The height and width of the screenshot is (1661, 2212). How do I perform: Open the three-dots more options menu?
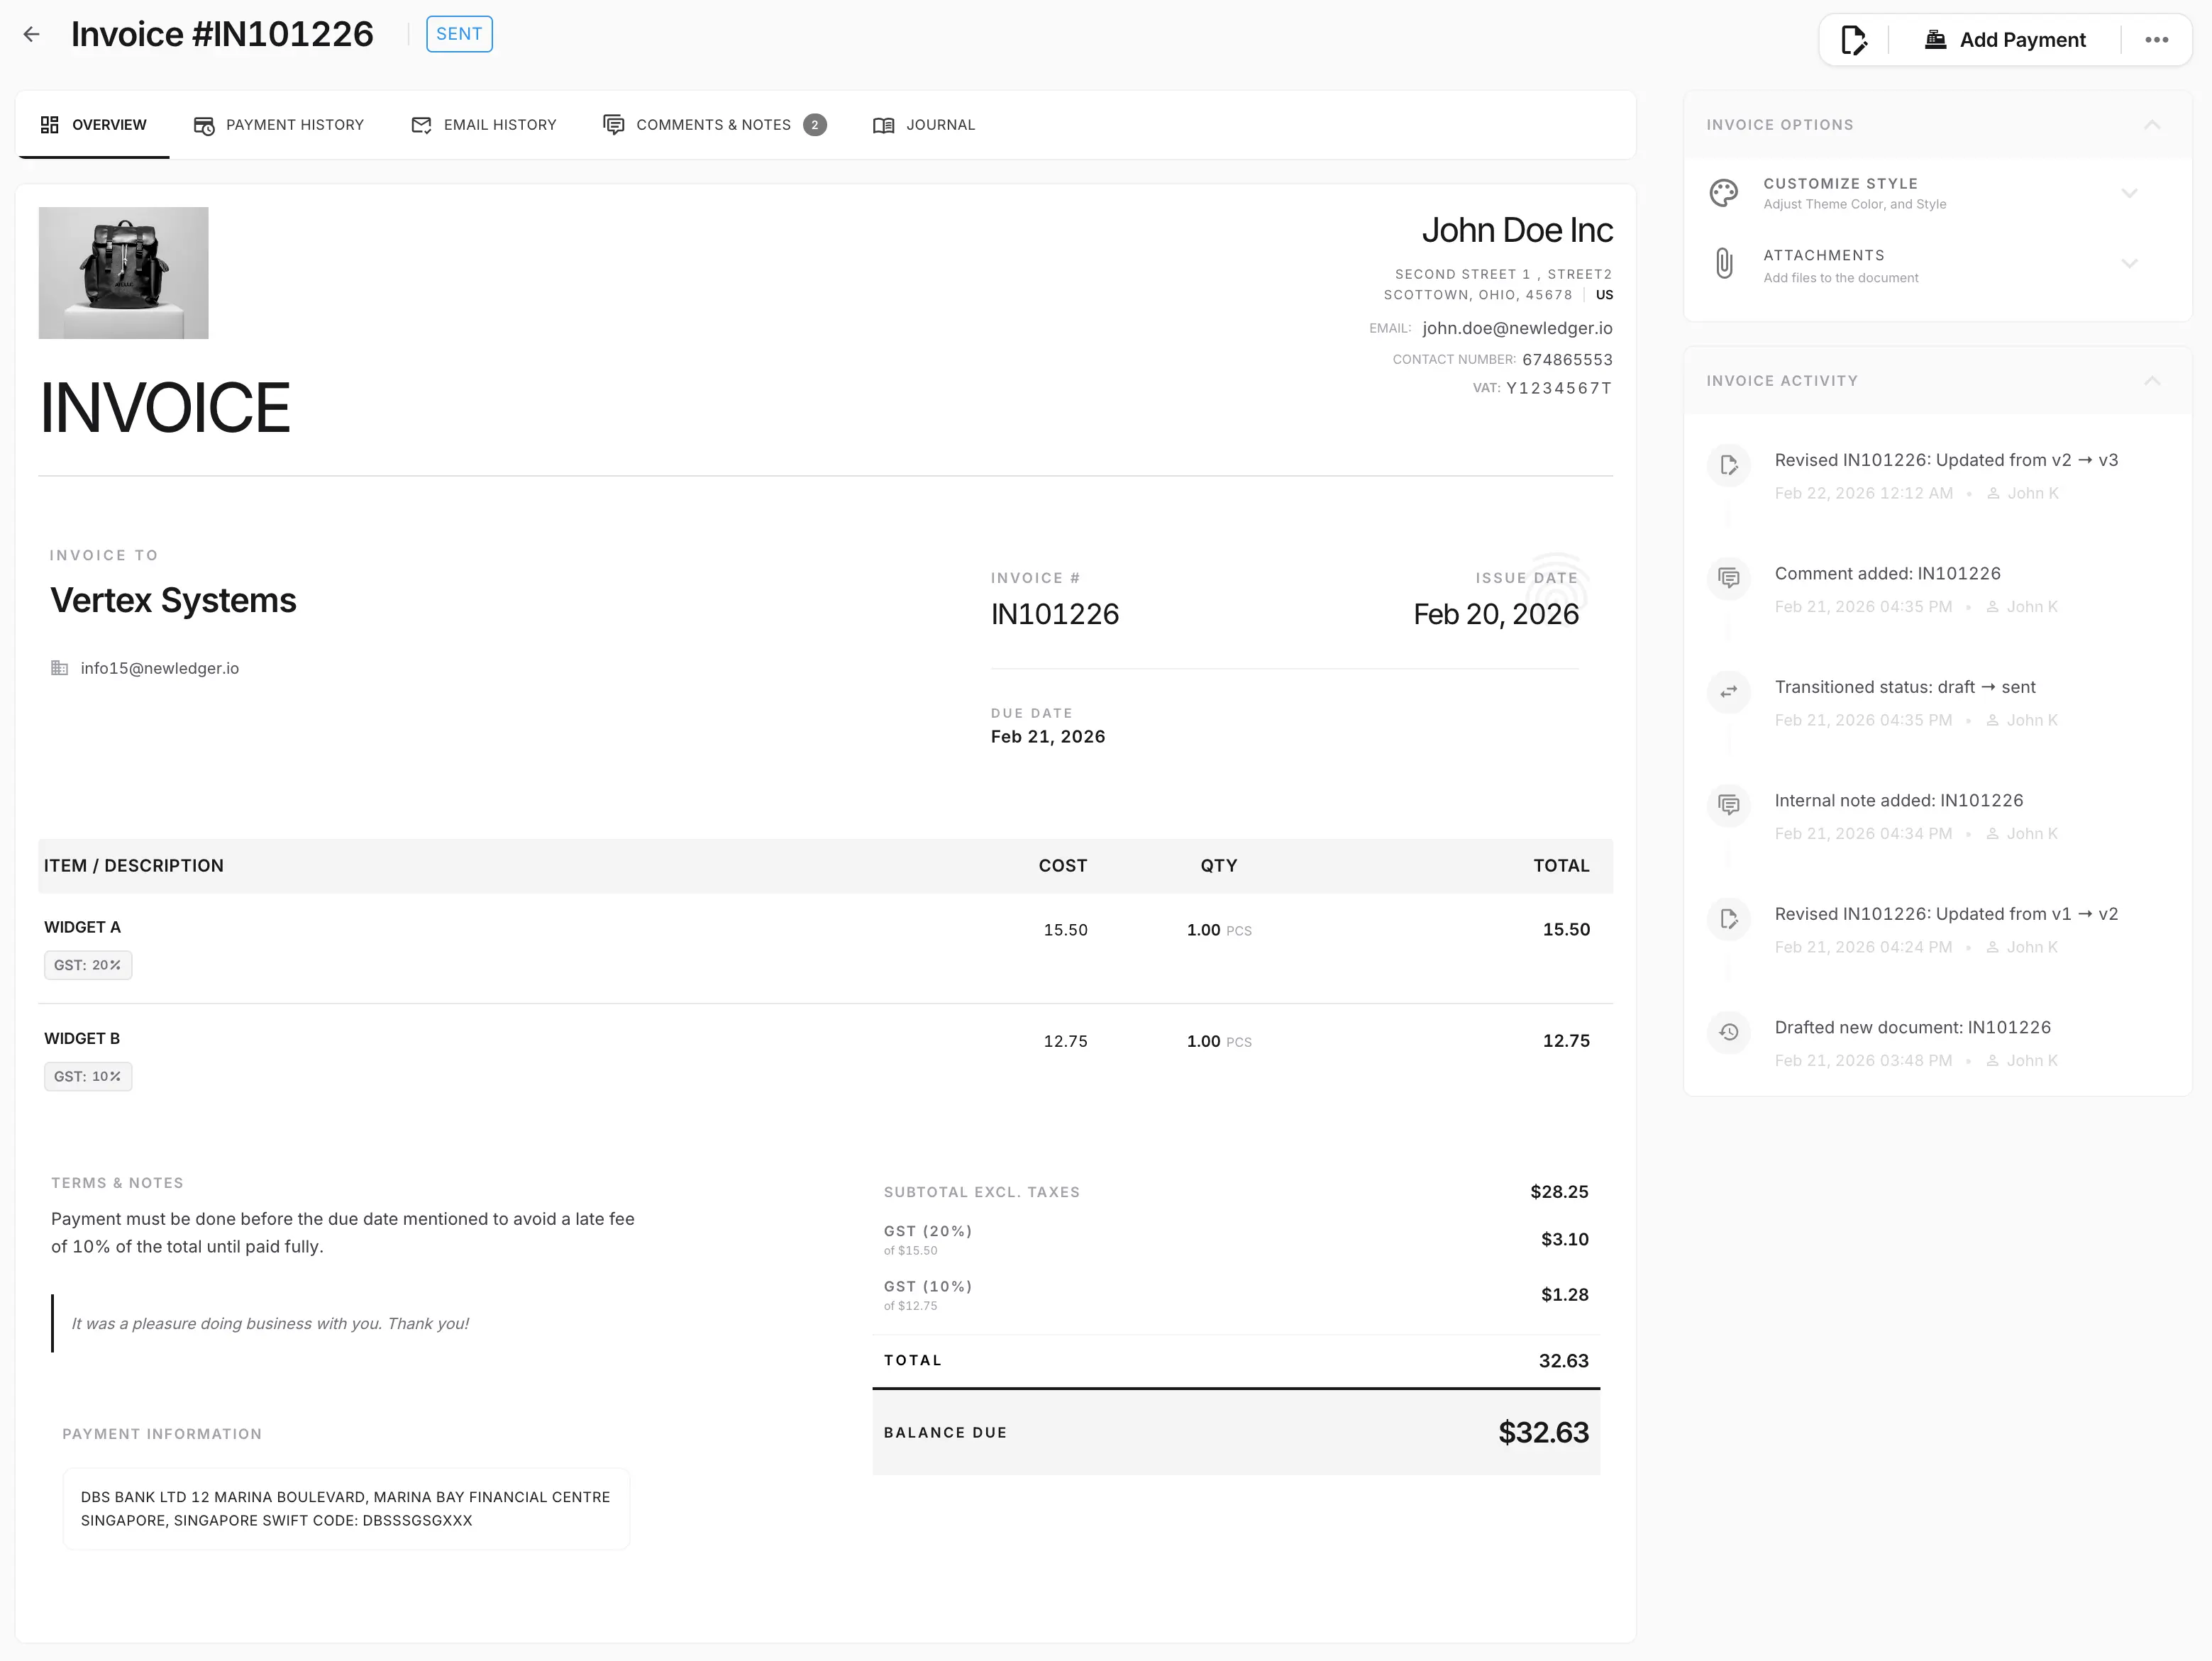(x=2156, y=40)
